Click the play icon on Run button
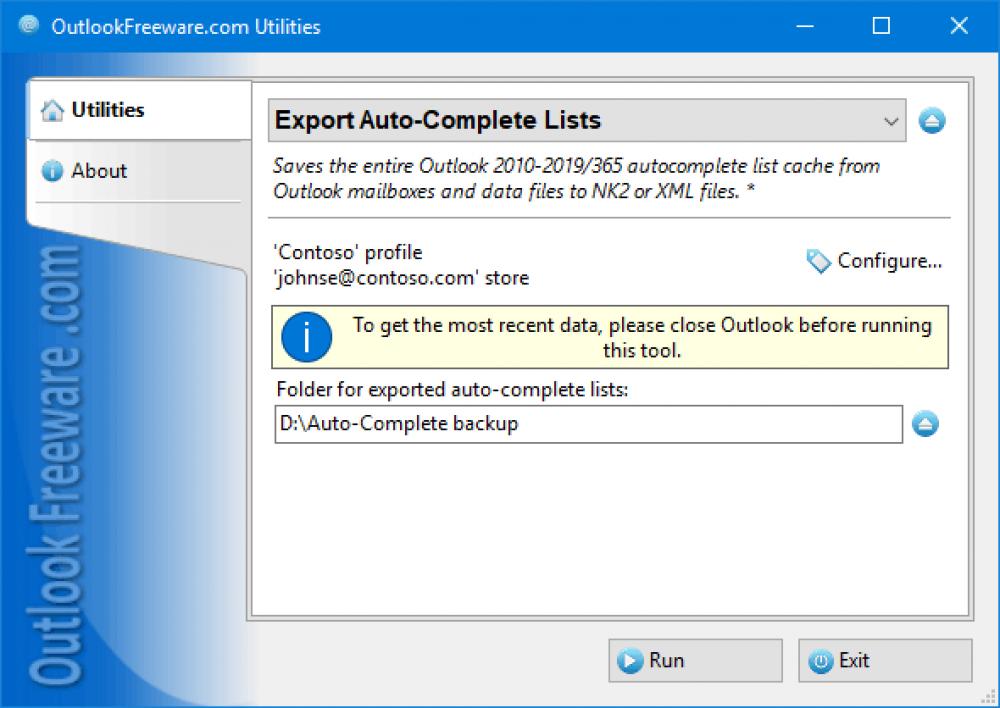1000x708 pixels. [631, 660]
